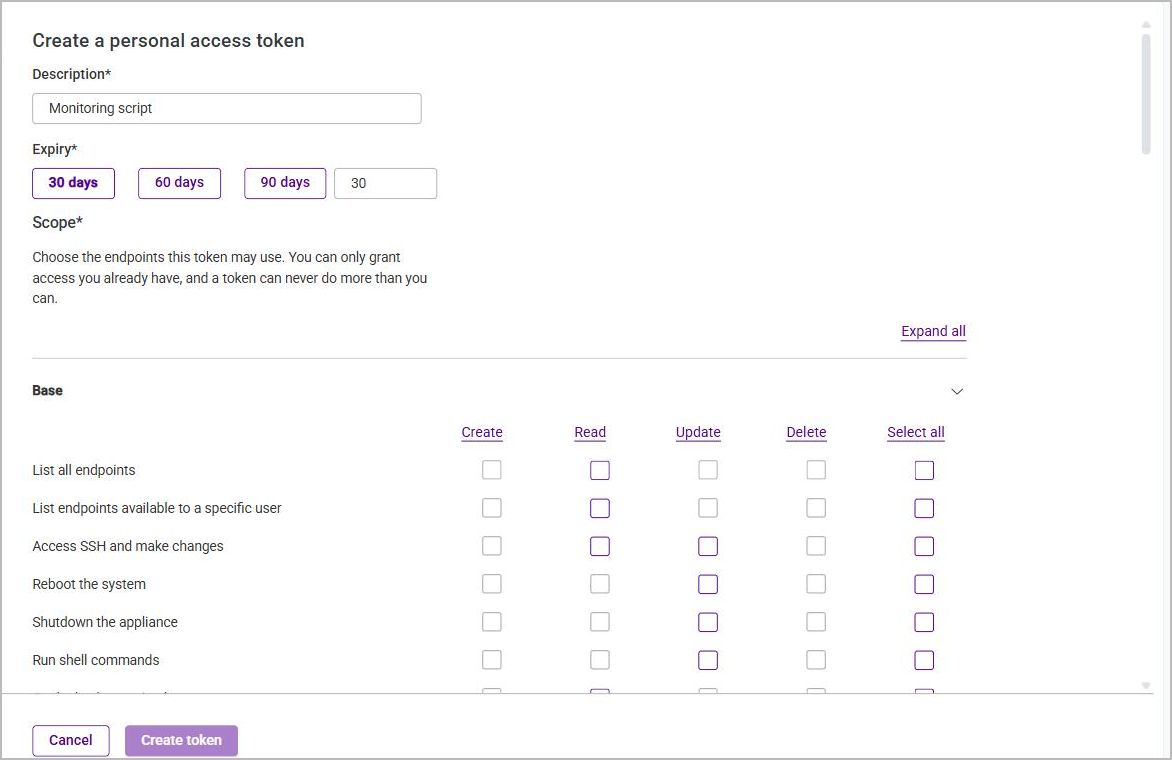Click the 'Create a personal access token' heading
The height and width of the screenshot is (760, 1172).
pyautogui.click(x=168, y=40)
